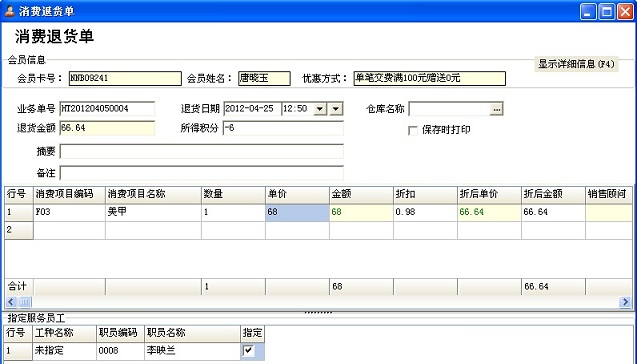The width and height of the screenshot is (637, 364).
Task: Click staff code cell 0008
Action: pos(120,351)
